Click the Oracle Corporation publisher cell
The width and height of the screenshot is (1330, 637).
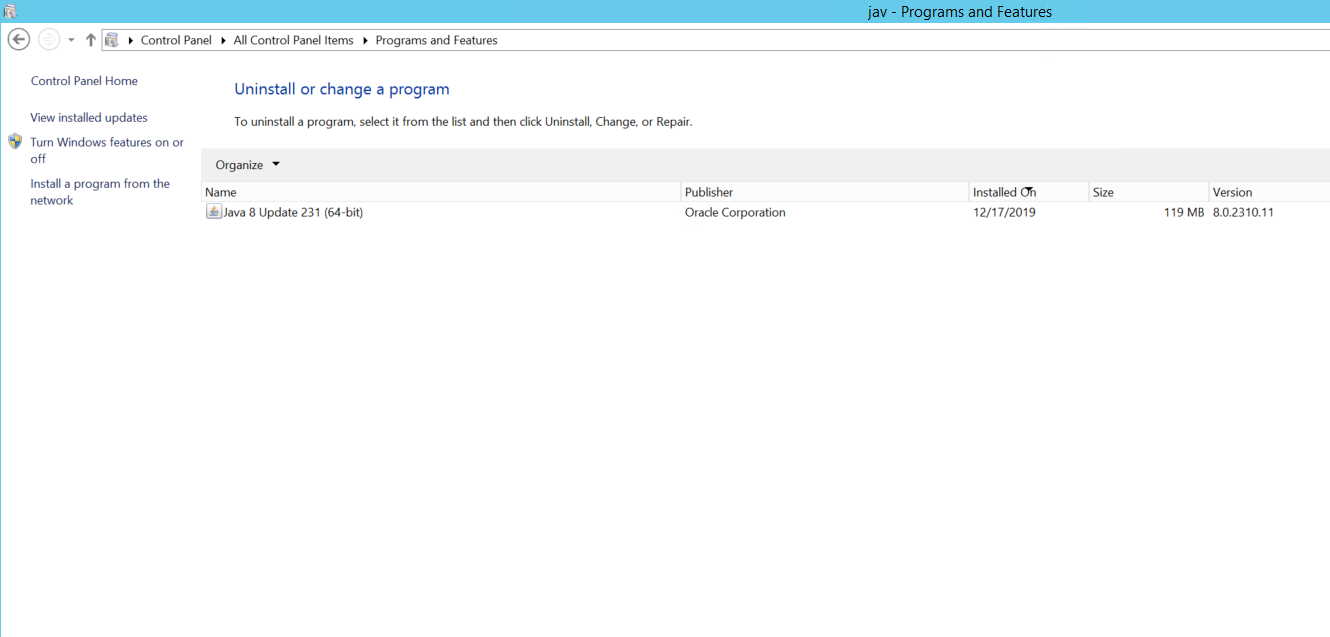[x=735, y=212]
